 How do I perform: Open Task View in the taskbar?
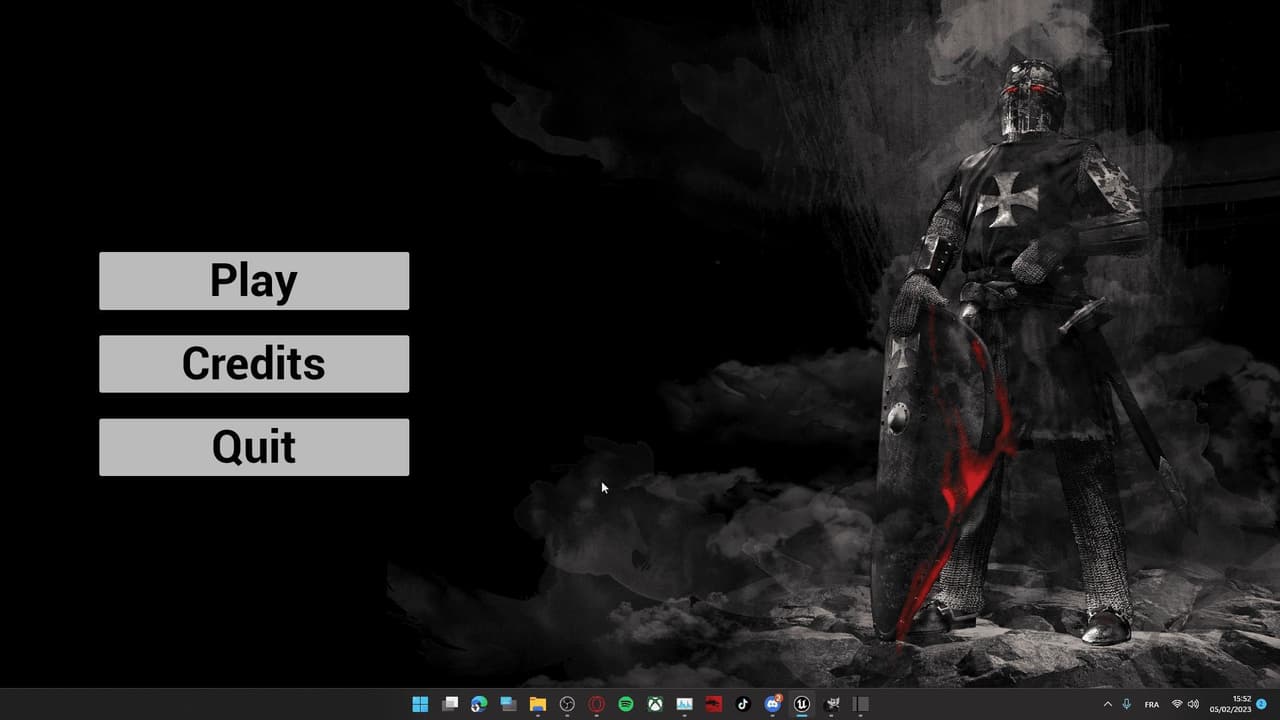pos(450,704)
